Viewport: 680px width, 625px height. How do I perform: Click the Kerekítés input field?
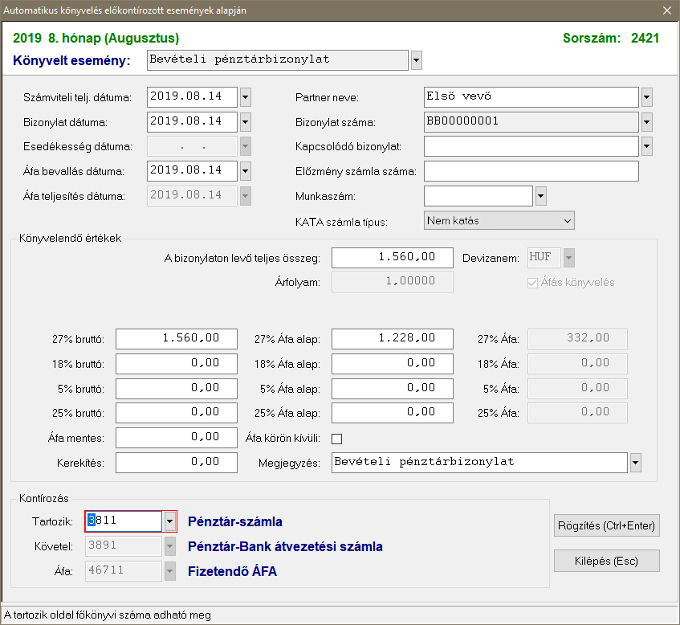click(x=176, y=462)
